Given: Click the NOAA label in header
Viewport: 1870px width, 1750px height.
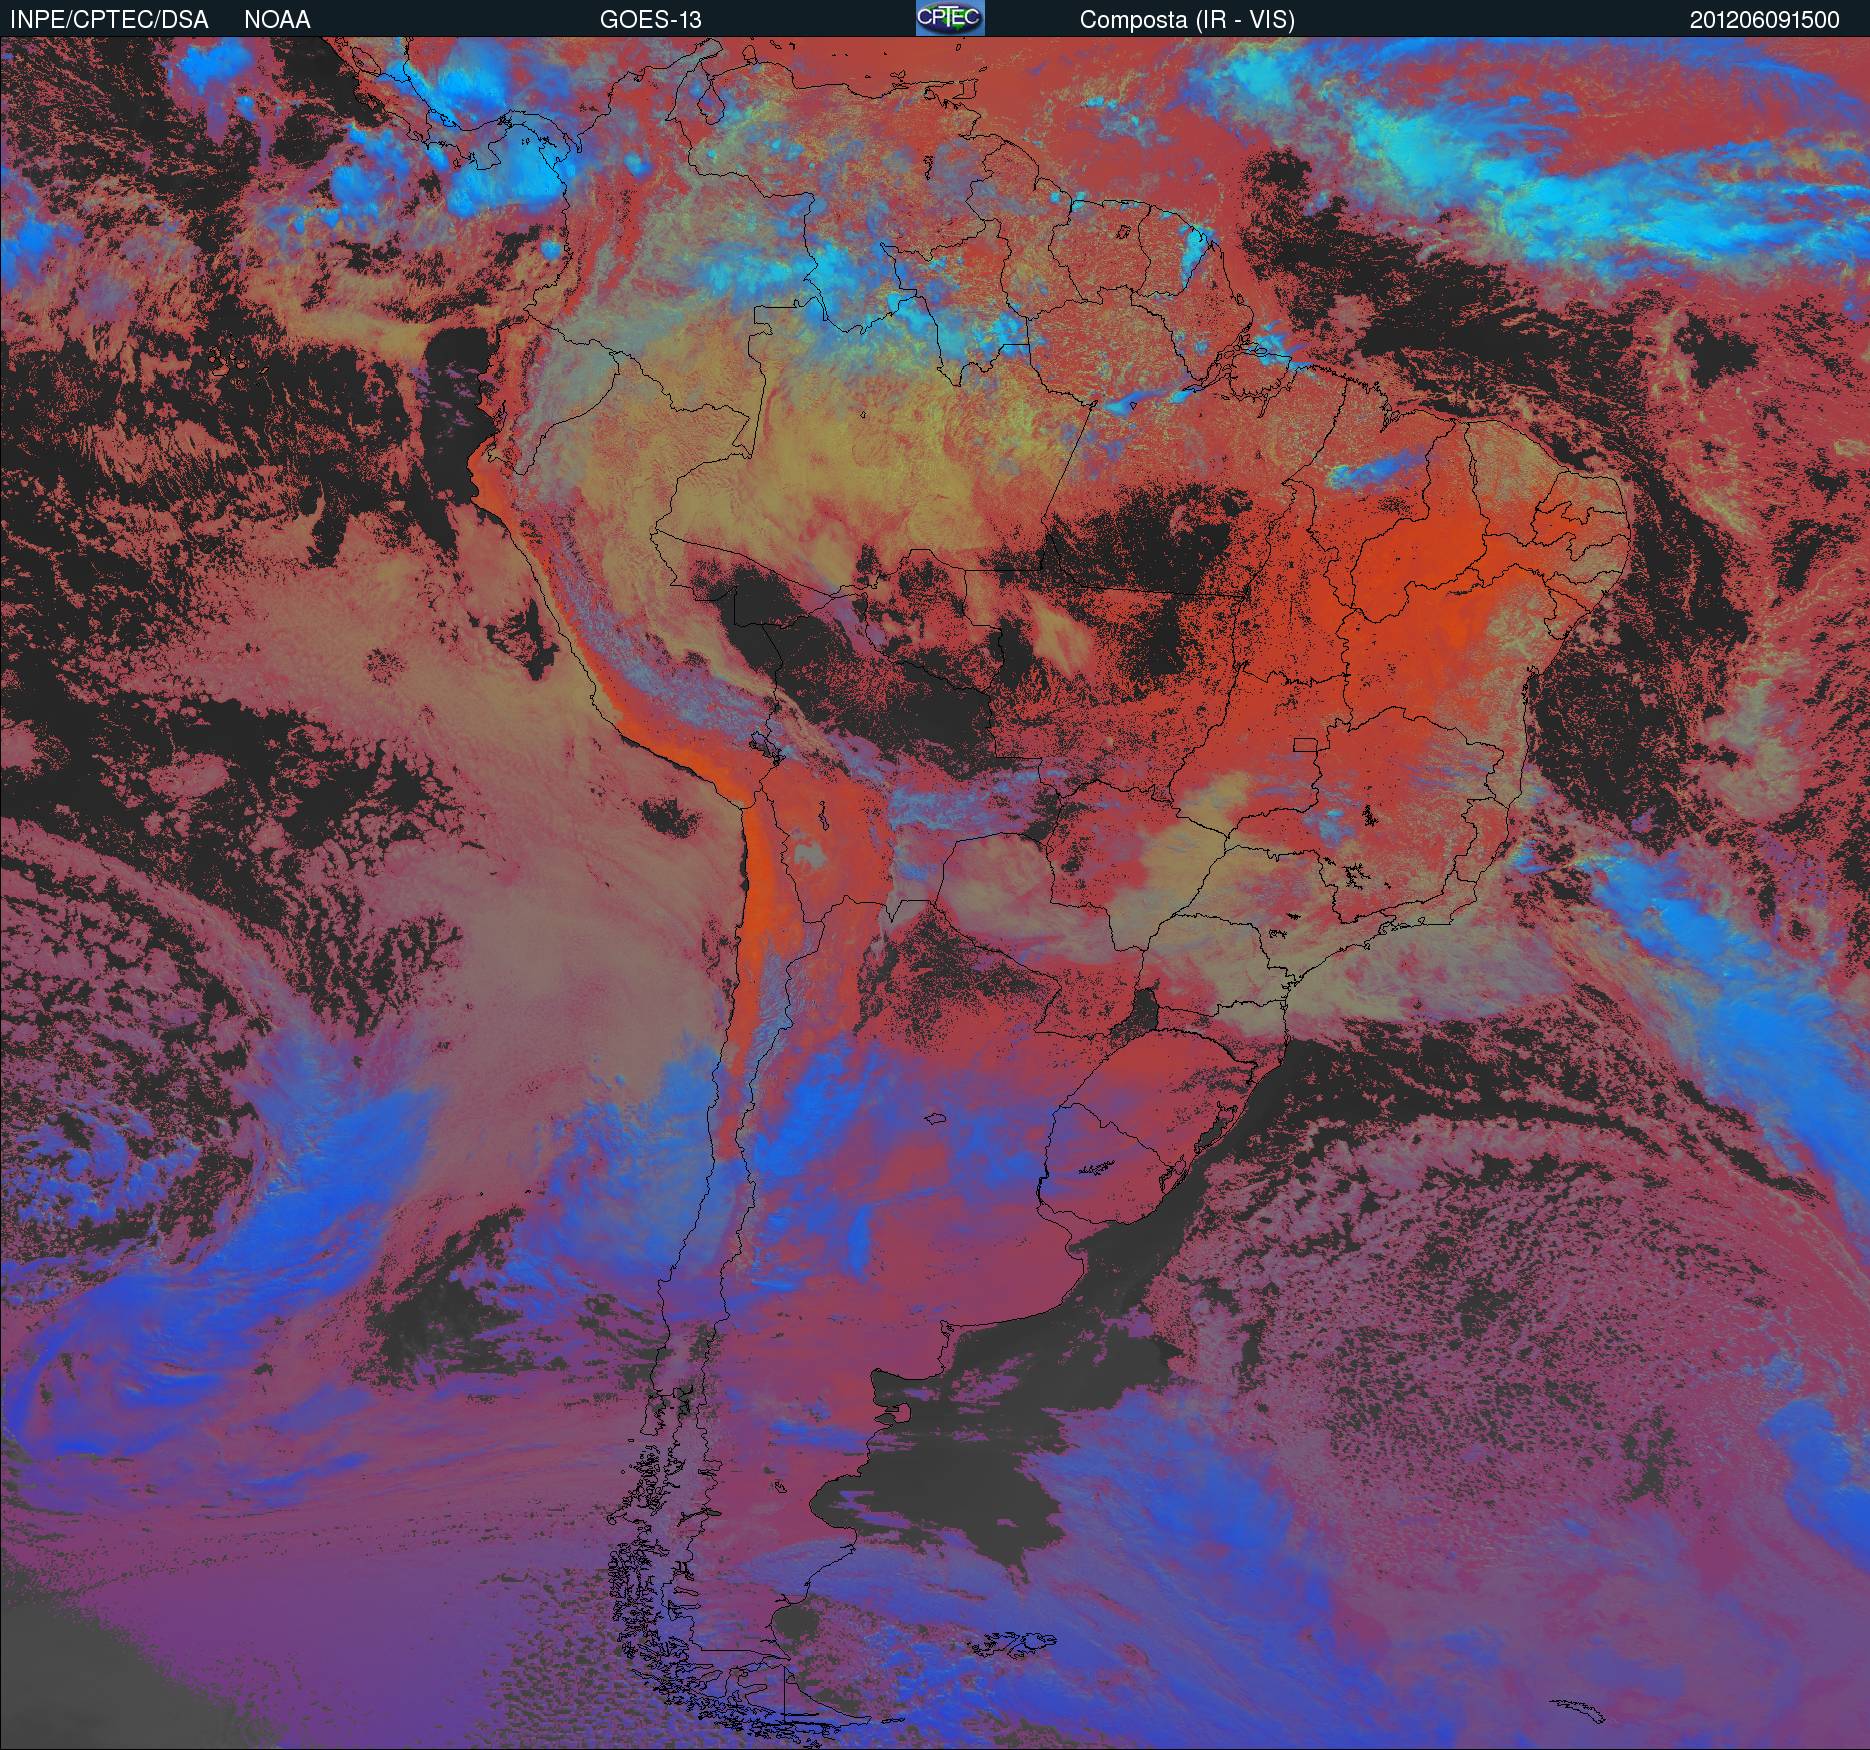Looking at the screenshot, I should (x=277, y=20).
